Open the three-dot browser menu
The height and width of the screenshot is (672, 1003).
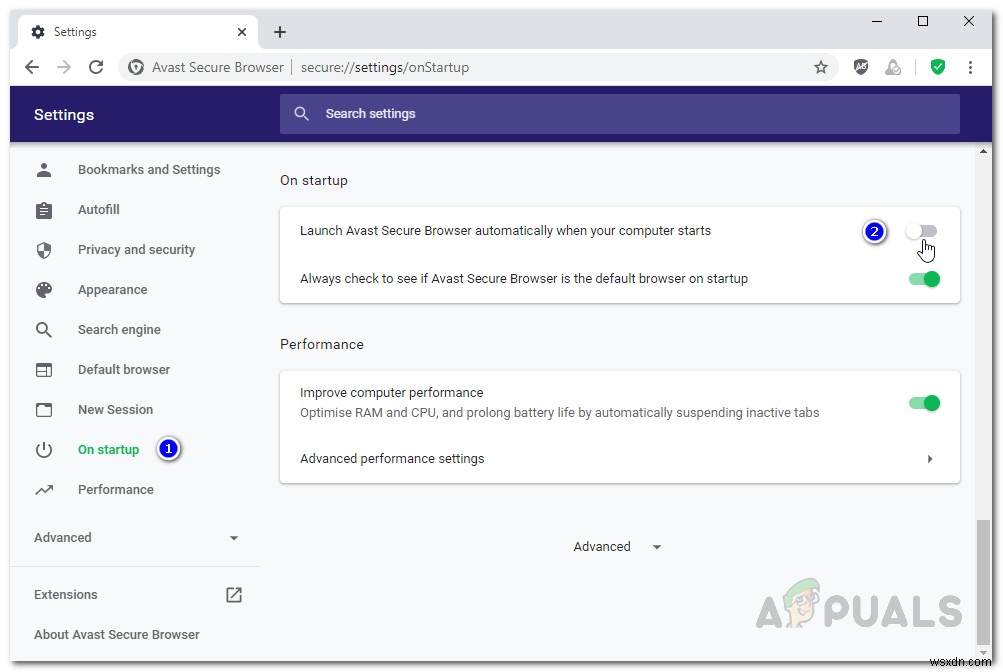tap(971, 67)
